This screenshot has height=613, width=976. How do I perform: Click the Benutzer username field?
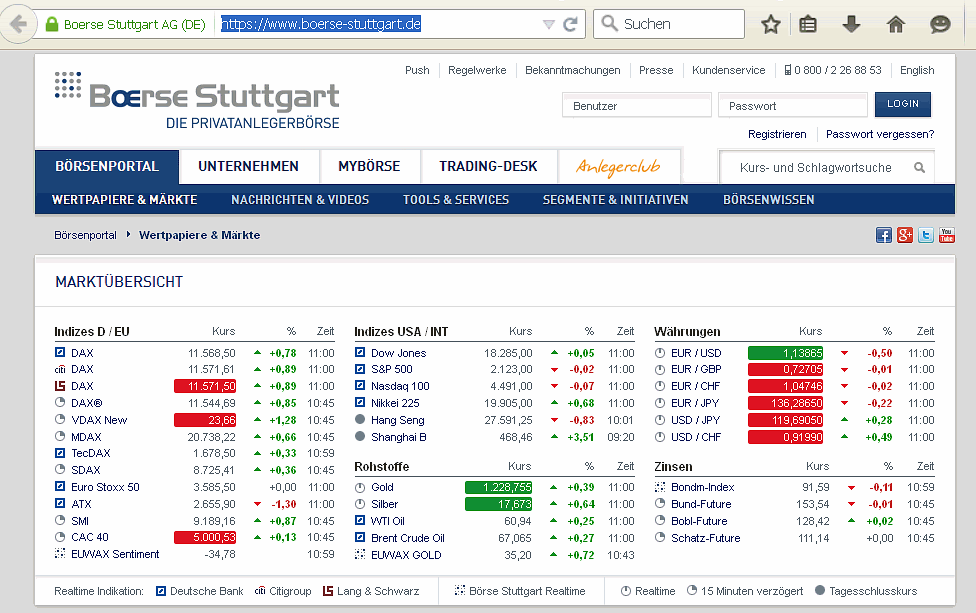coord(637,105)
